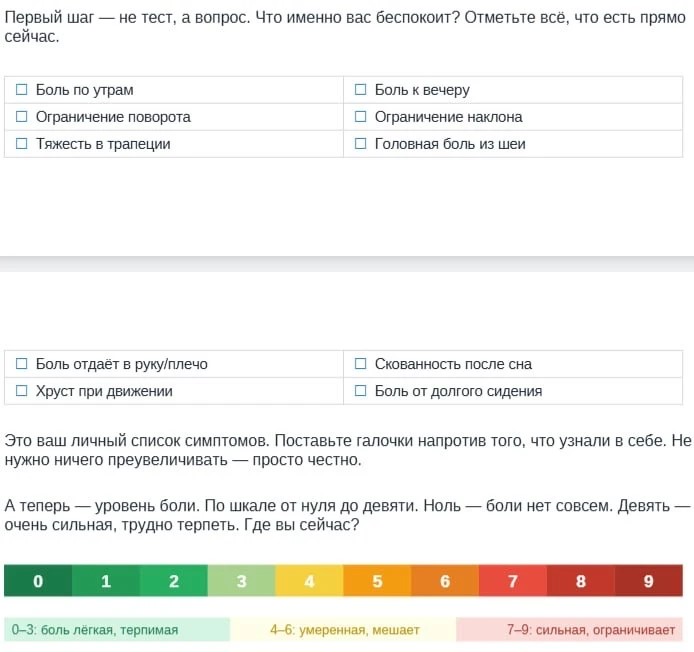The height and width of the screenshot is (652, 694).
Task: Choose pain level 6 on scale
Action: pyautogui.click(x=445, y=580)
